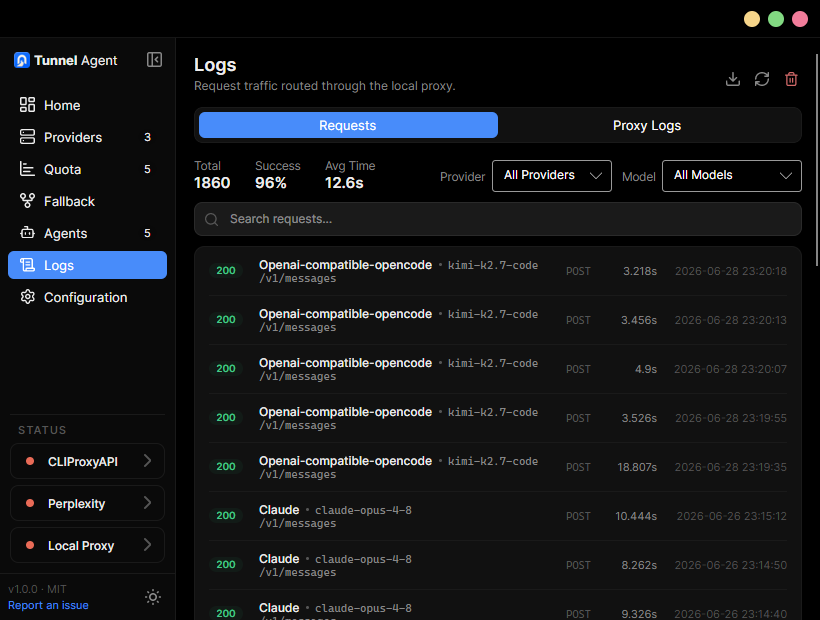Click the Local Proxy red status dot
The image size is (820, 620).
click(30, 545)
